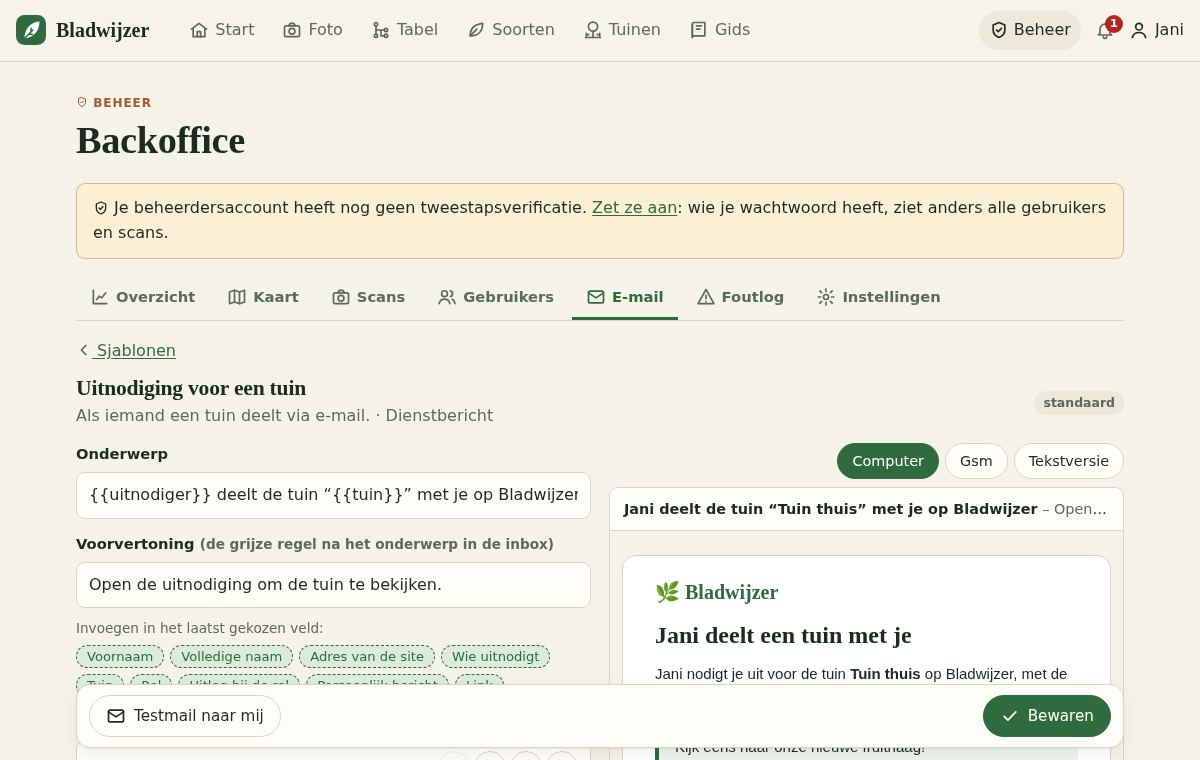Click the 'Zet ze aan' link
The height and width of the screenshot is (760, 1200).
634,207
